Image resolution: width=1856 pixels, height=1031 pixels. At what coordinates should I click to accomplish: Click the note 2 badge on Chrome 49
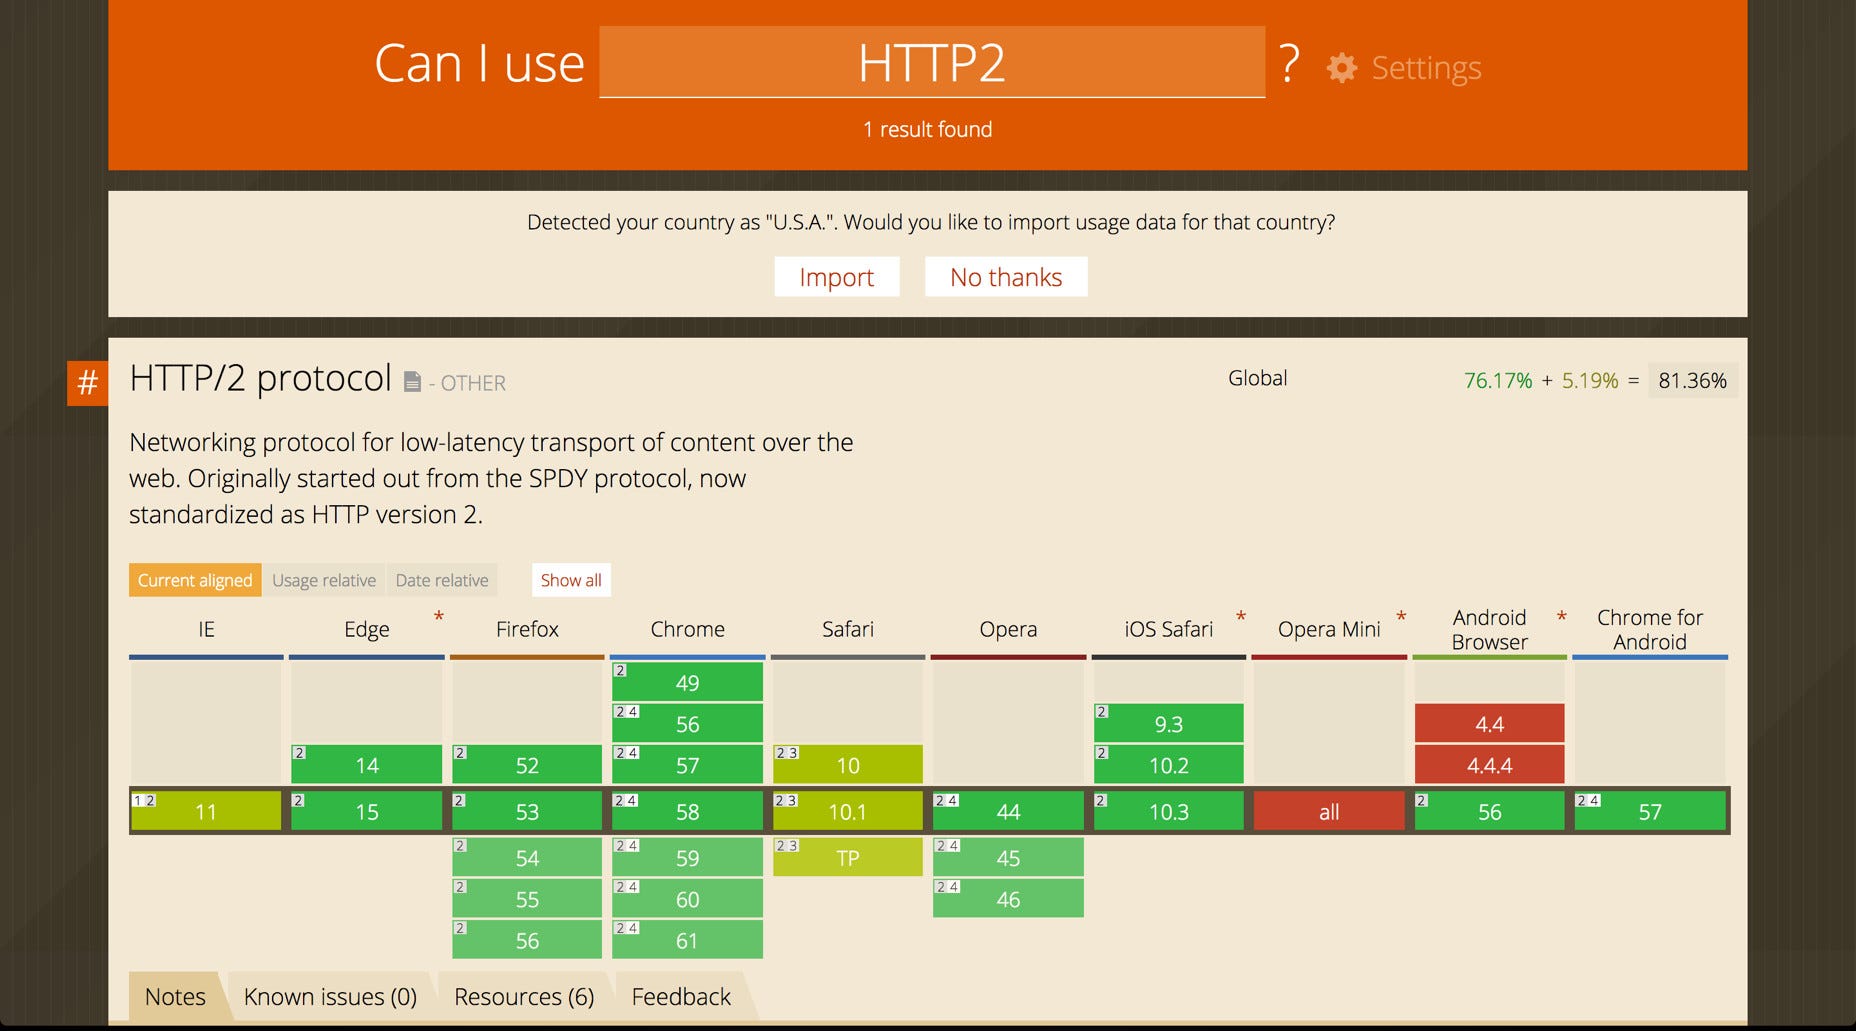click(621, 669)
